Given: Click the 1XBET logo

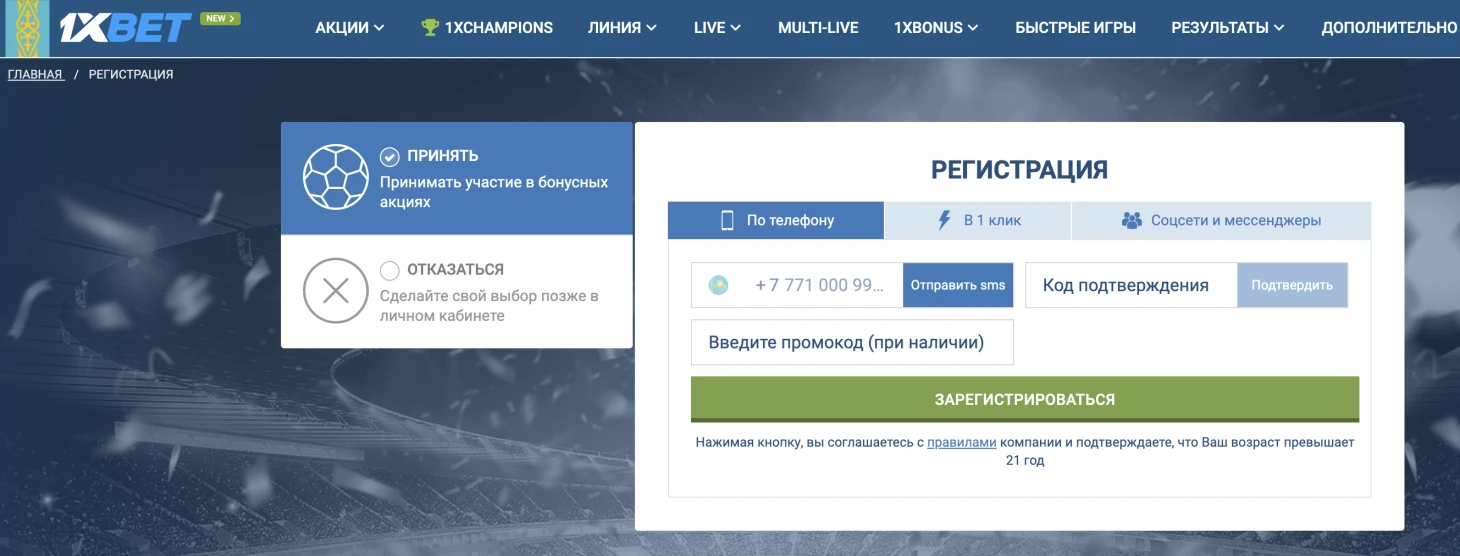Looking at the screenshot, I should [x=125, y=27].
